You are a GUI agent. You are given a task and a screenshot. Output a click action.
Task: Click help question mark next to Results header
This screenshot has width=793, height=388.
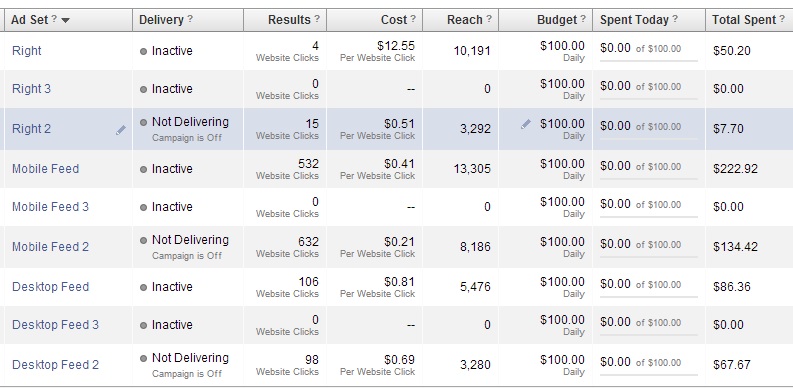[317, 19]
